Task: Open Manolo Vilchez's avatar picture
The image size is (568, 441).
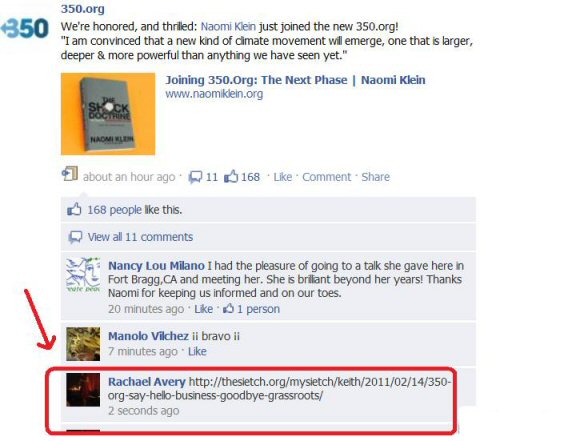Action: [83, 344]
